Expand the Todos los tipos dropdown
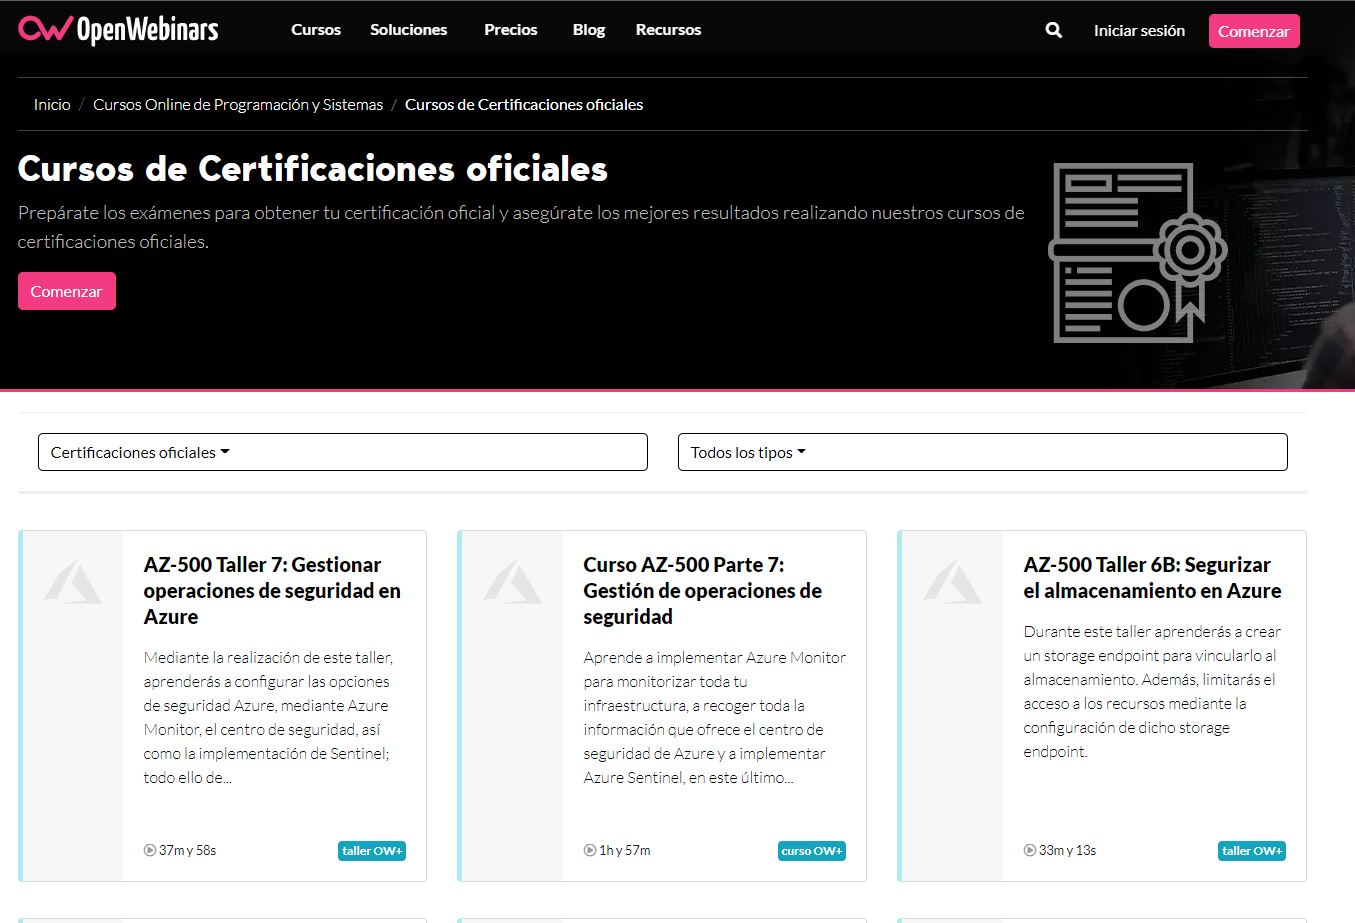The image size is (1355, 923). [983, 452]
